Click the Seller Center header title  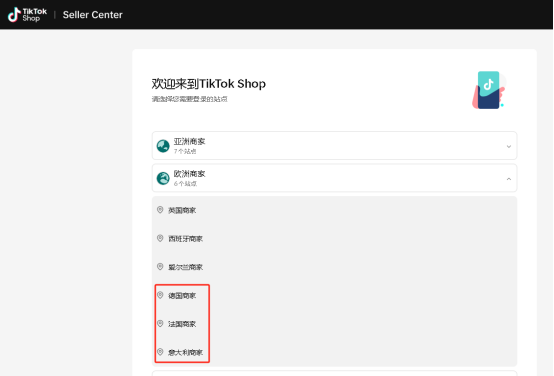click(93, 15)
